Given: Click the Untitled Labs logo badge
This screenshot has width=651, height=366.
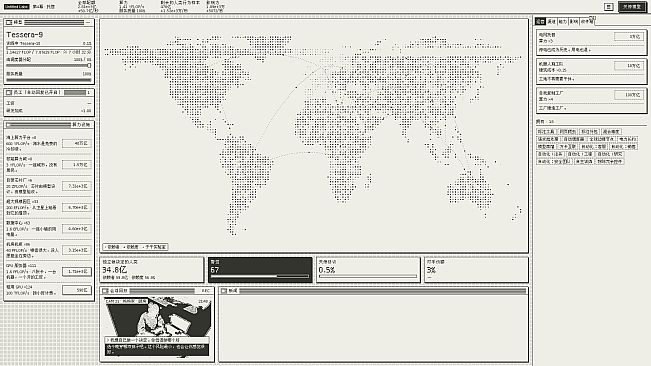Looking at the screenshot, I should tap(17, 7).
